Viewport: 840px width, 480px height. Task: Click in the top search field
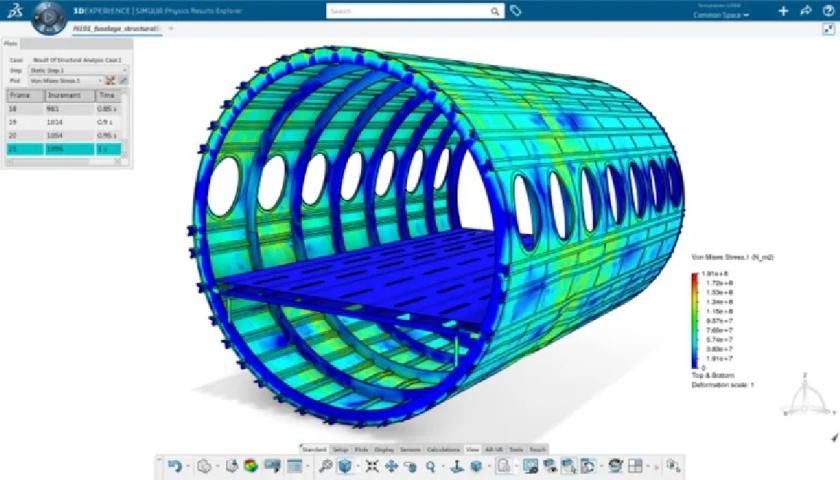408,11
